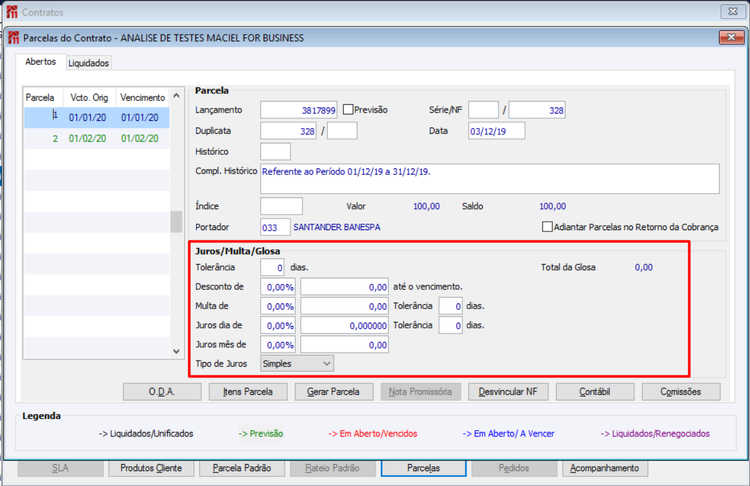Click the parcel list scrollbar thumb

[x=176, y=221]
